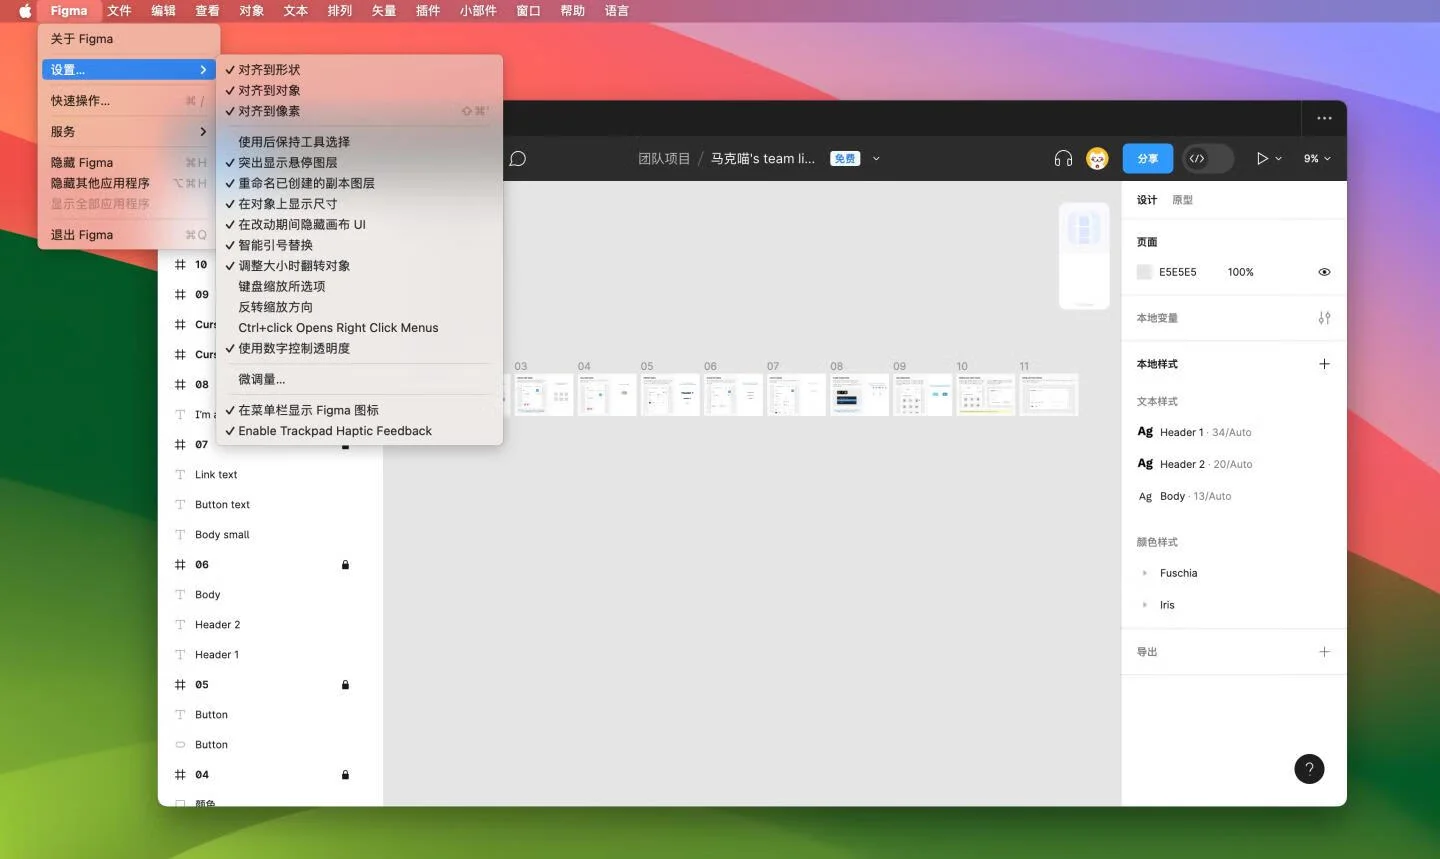Expand the 服务 submenu arrow

pos(203,132)
